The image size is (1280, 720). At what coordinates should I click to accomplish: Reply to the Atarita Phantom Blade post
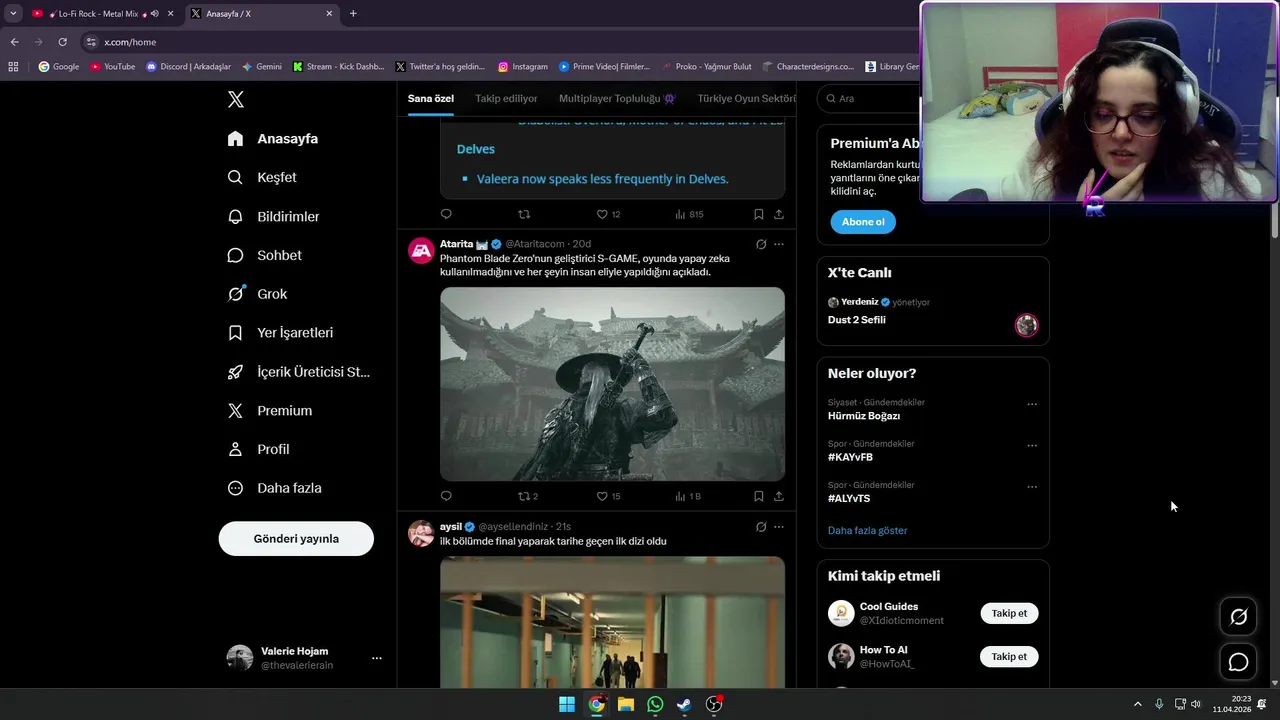[x=446, y=496]
